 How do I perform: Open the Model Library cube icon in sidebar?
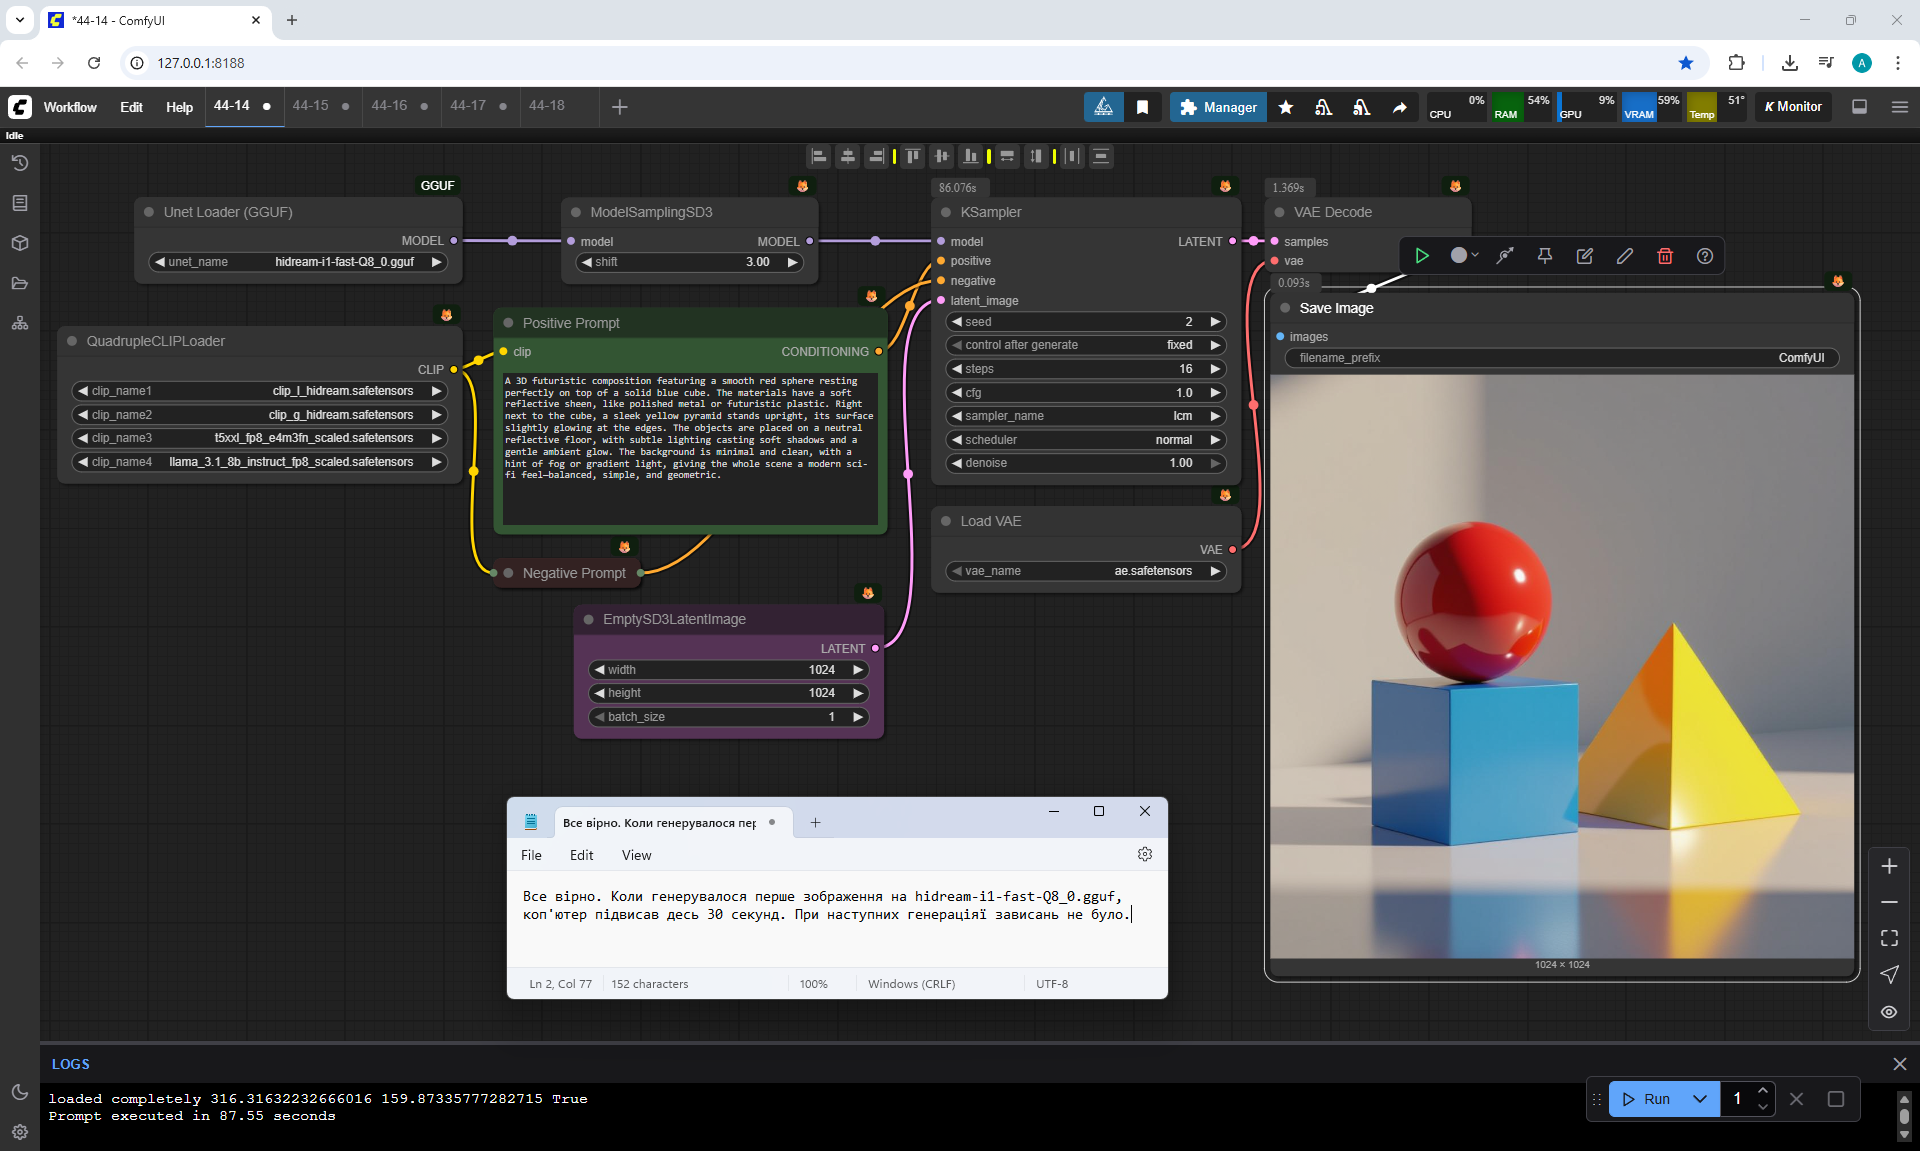click(20, 243)
